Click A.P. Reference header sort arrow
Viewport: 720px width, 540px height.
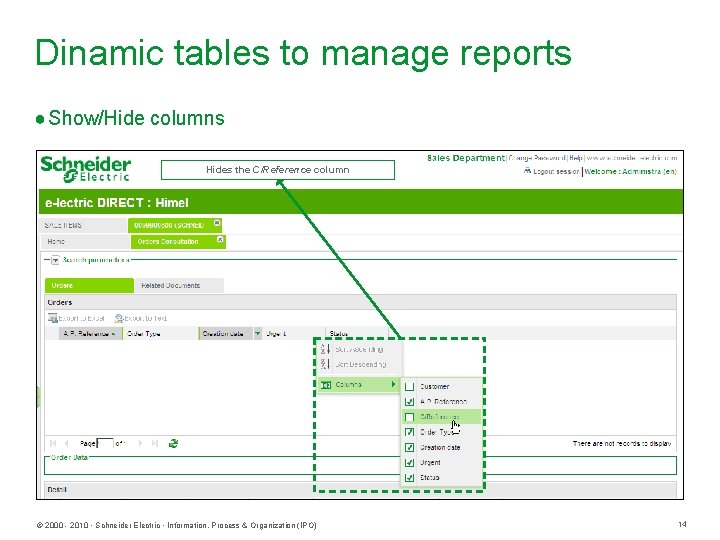pyautogui.click(x=113, y=334)
